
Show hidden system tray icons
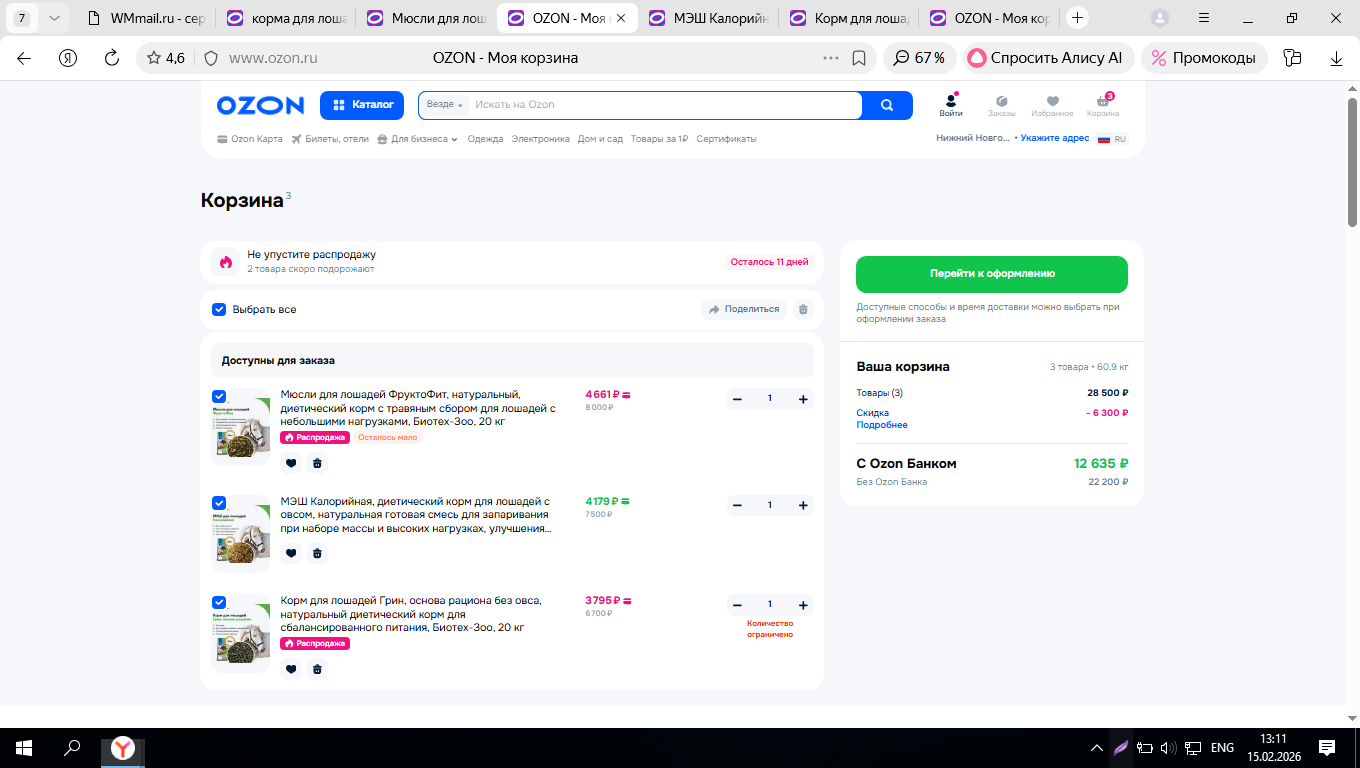[1097, 748]
